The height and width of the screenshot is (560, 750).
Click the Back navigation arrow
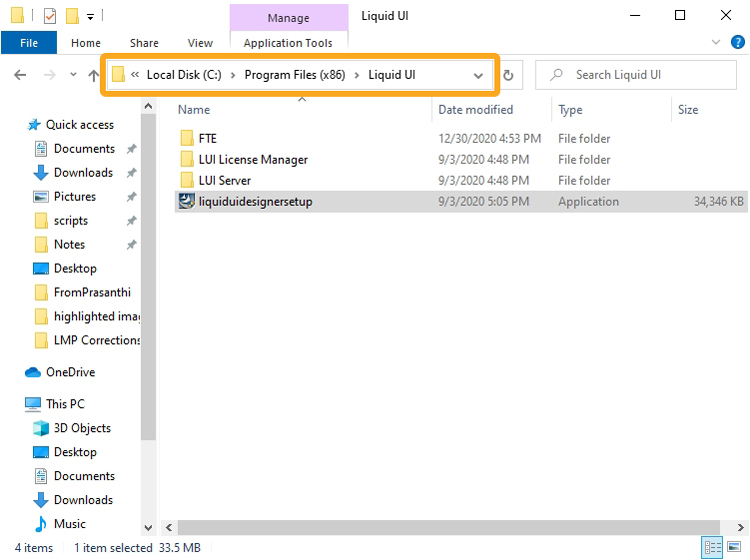20,75
